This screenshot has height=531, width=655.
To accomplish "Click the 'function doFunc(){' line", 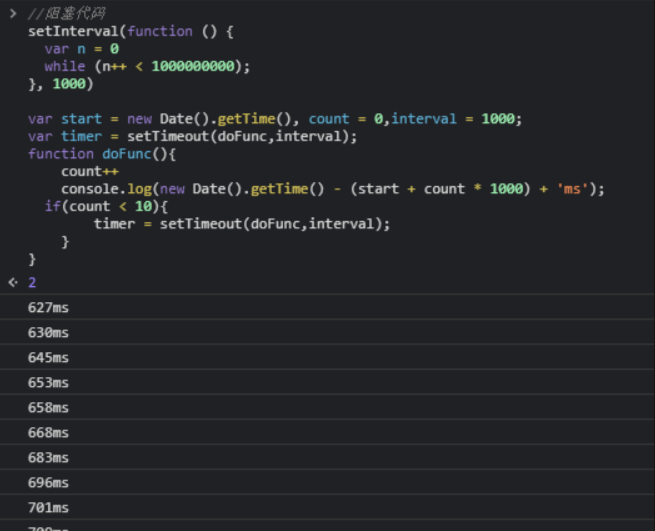I will click(x=102, y=154).
